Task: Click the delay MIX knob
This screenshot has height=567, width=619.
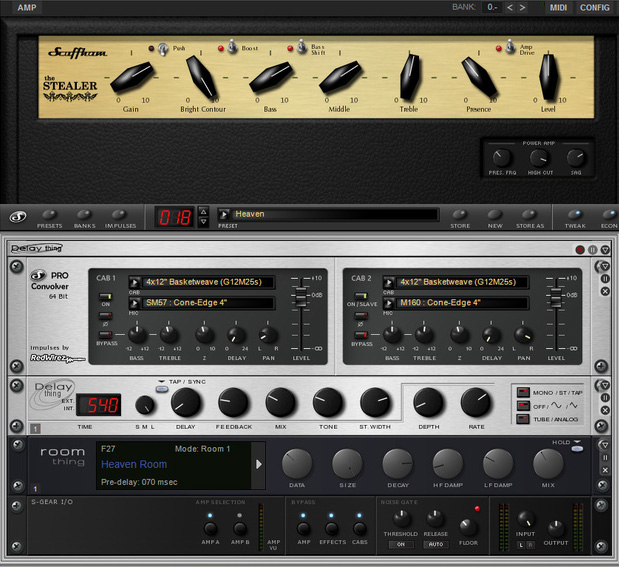Action: tap(280, 402)
